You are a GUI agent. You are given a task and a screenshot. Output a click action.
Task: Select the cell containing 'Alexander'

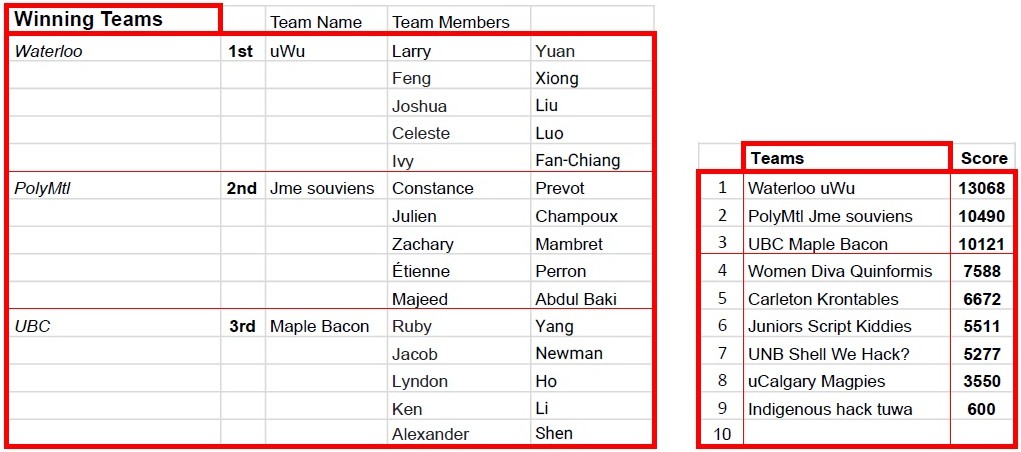point(457,434)
